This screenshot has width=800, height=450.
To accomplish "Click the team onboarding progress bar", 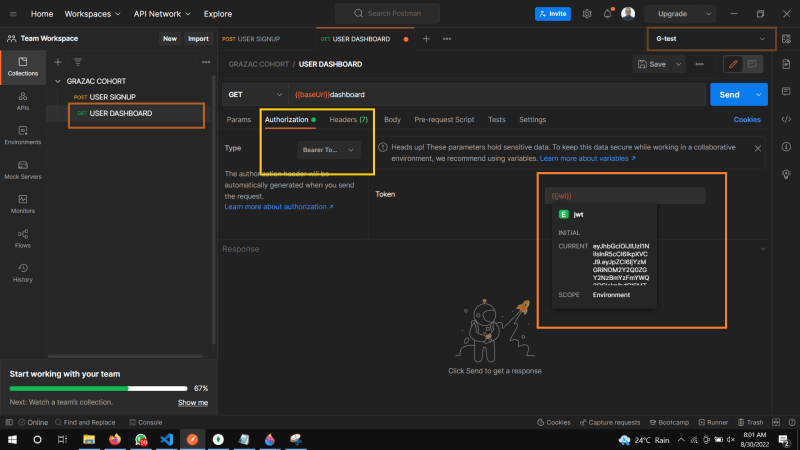I will click(x=98, y=388).
